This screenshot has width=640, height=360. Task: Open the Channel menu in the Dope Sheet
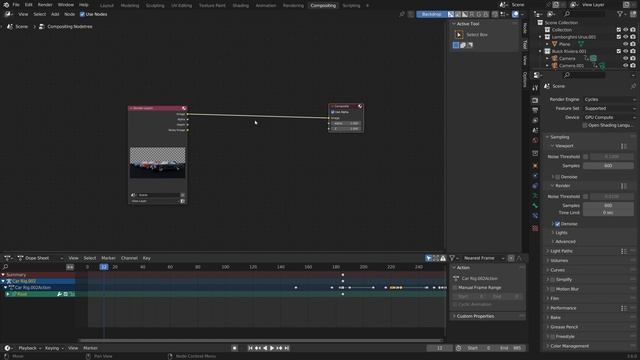[x=129, y=258]
